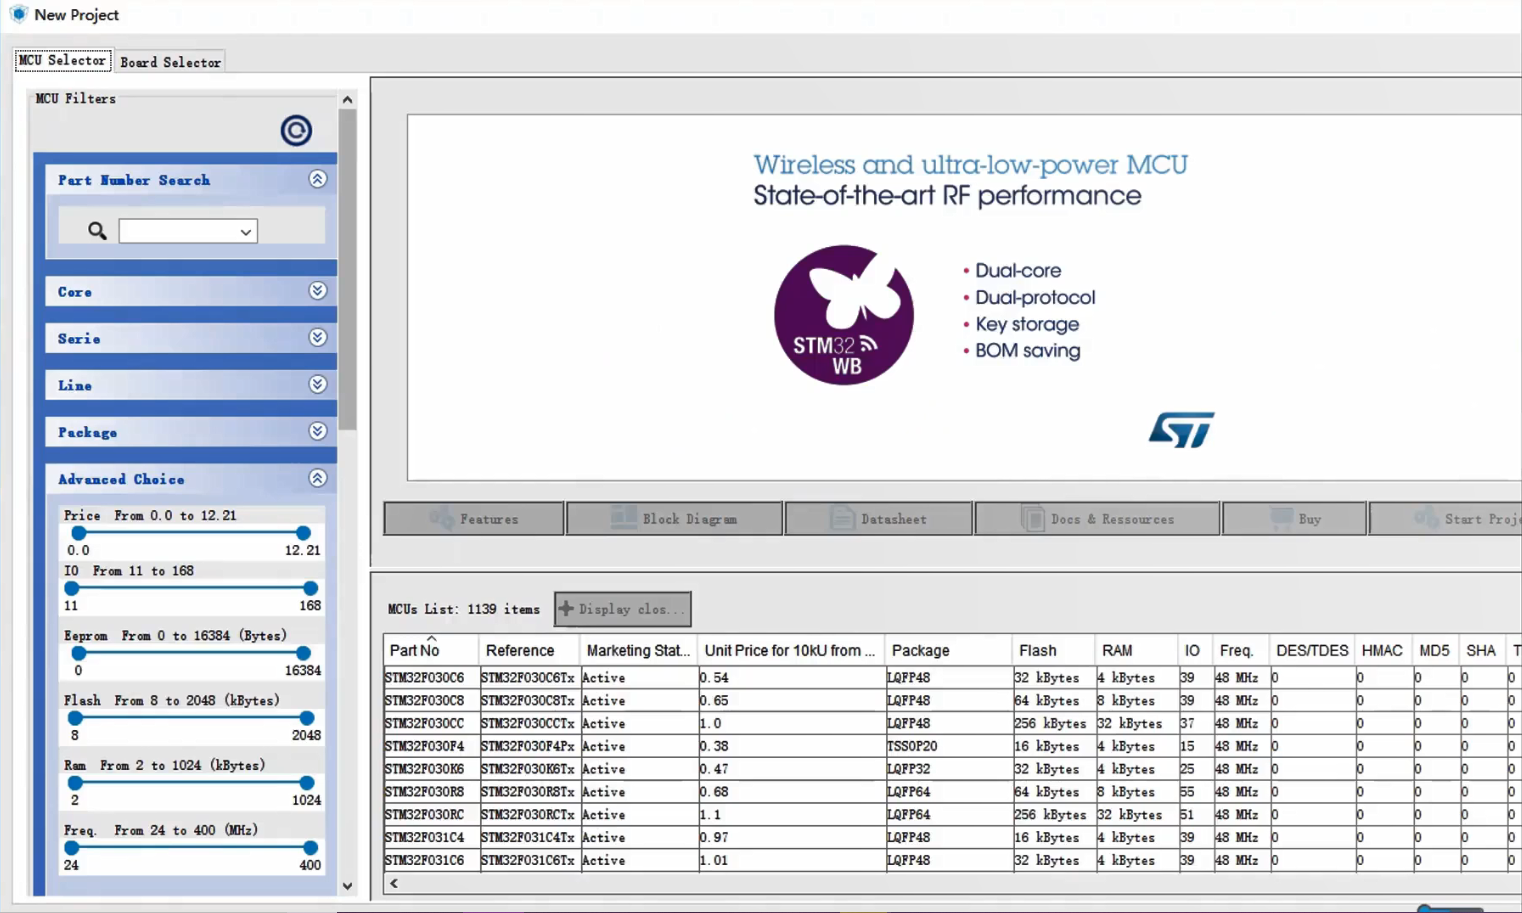Sort by the Reference column header
The width and height of the screenshot is (1522, 913).
coord(528,650)
